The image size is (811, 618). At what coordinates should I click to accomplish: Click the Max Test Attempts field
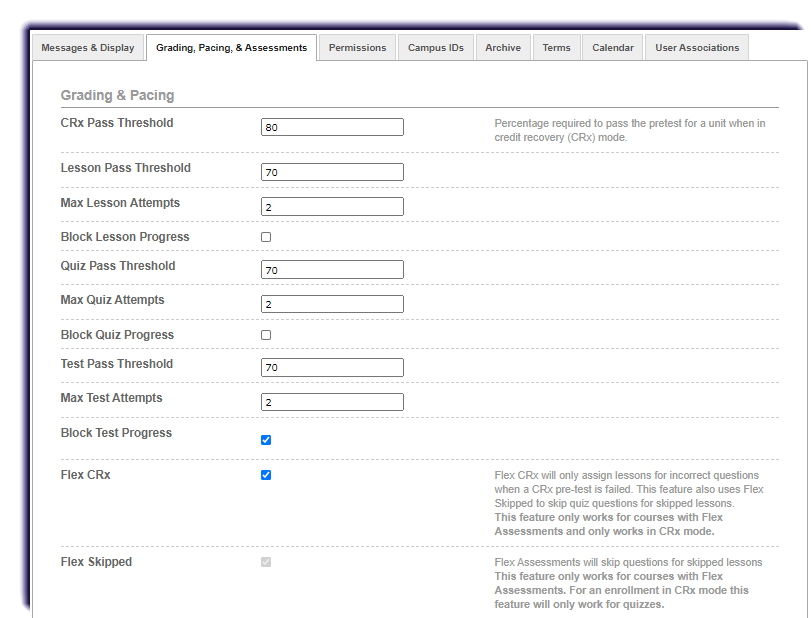point(332,401)
